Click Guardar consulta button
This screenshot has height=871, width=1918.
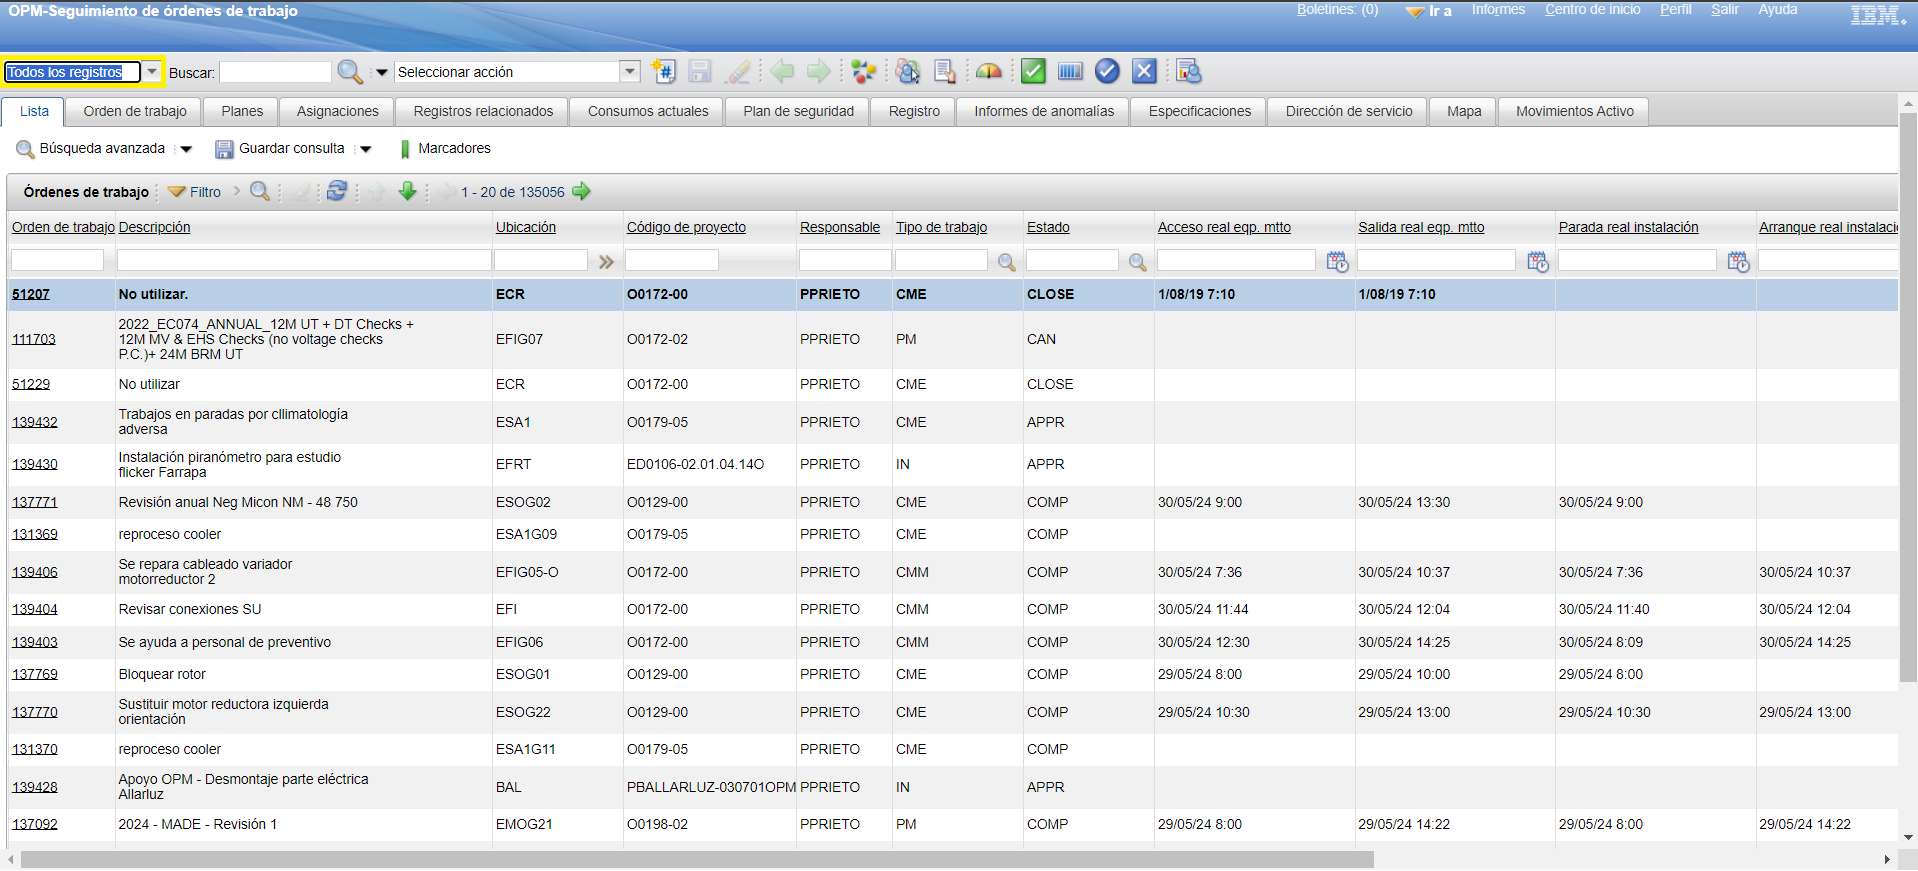point(281,148)
